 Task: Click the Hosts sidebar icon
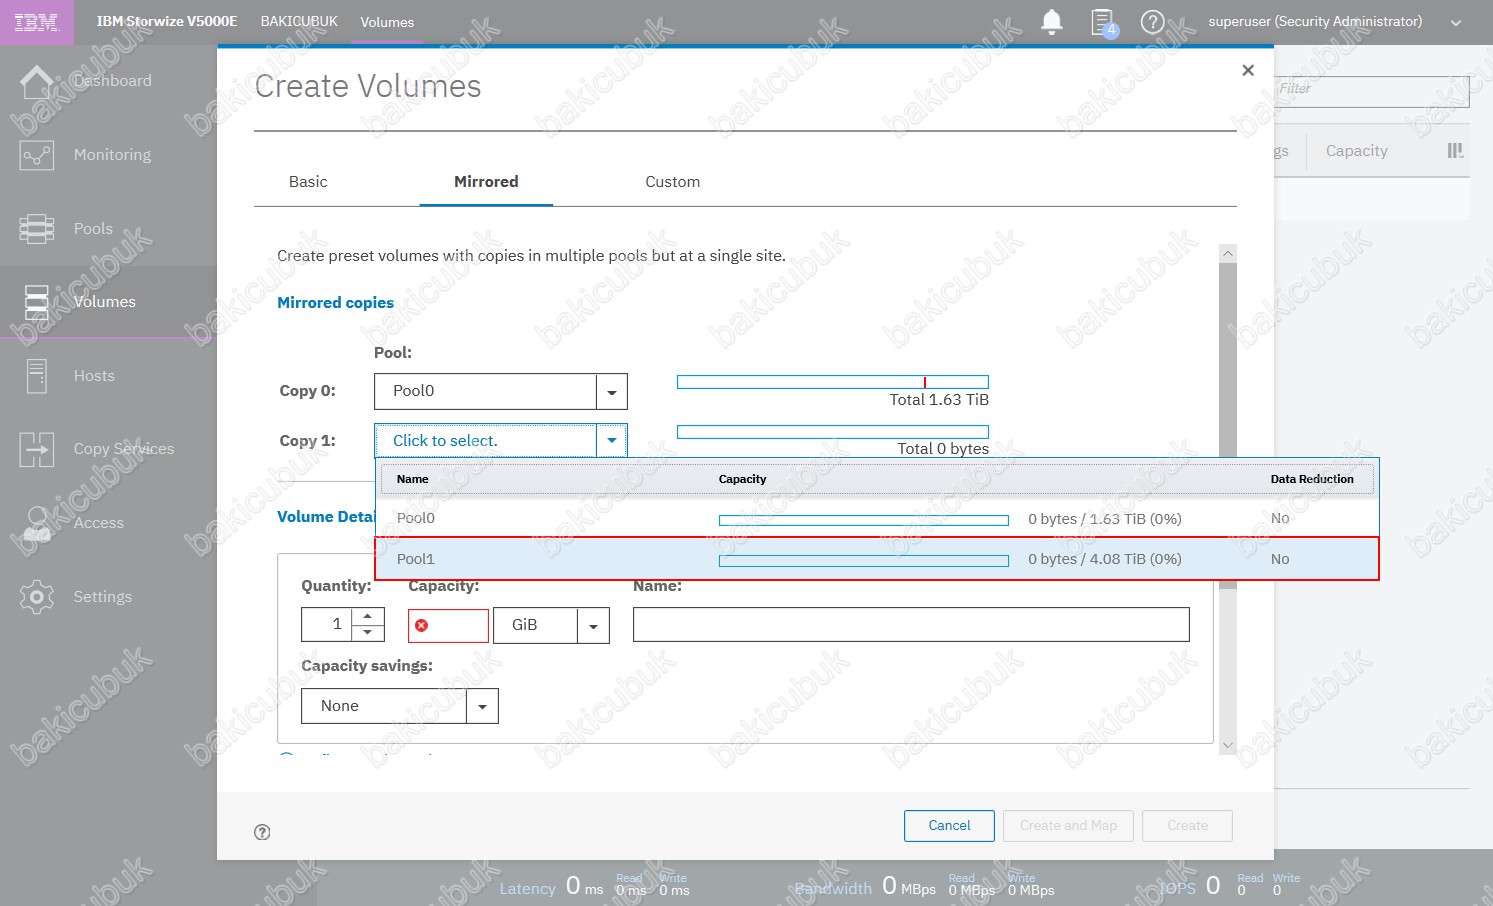tap(37, 376)
